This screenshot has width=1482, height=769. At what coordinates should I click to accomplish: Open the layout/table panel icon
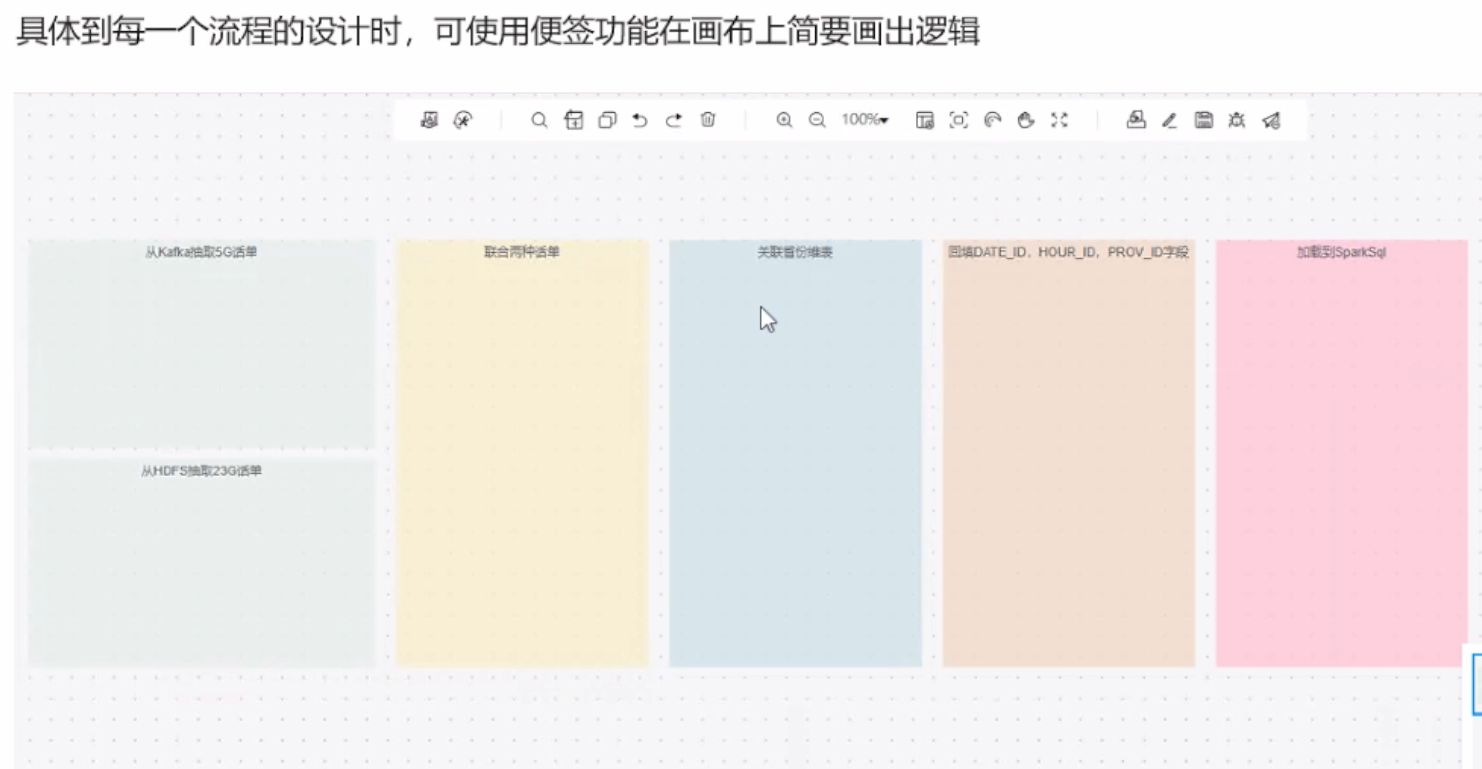(x=924, y=120)
